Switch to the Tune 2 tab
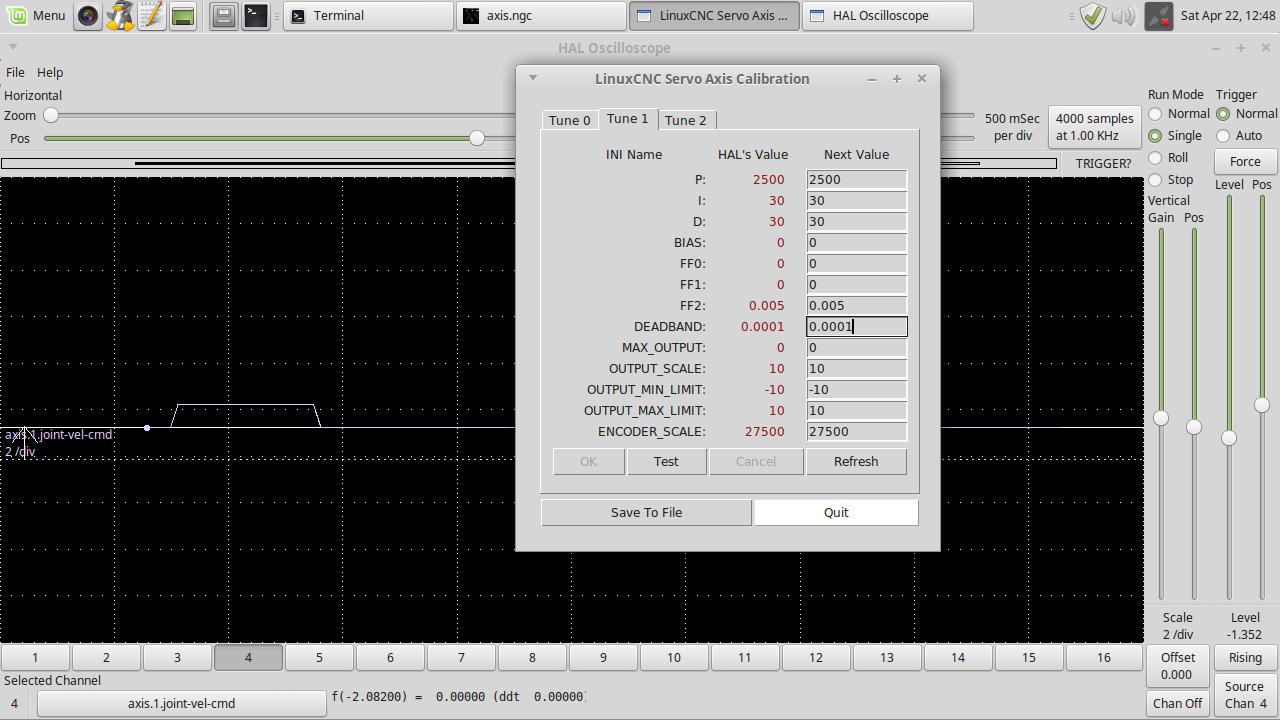 click(686, 120)
